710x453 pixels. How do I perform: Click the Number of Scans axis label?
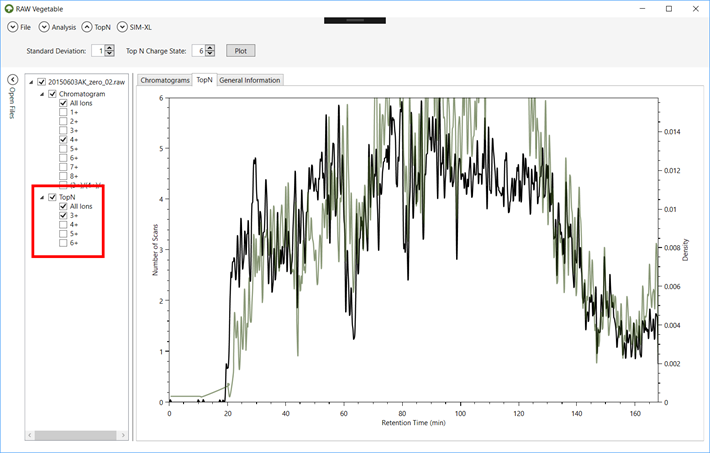155,250
